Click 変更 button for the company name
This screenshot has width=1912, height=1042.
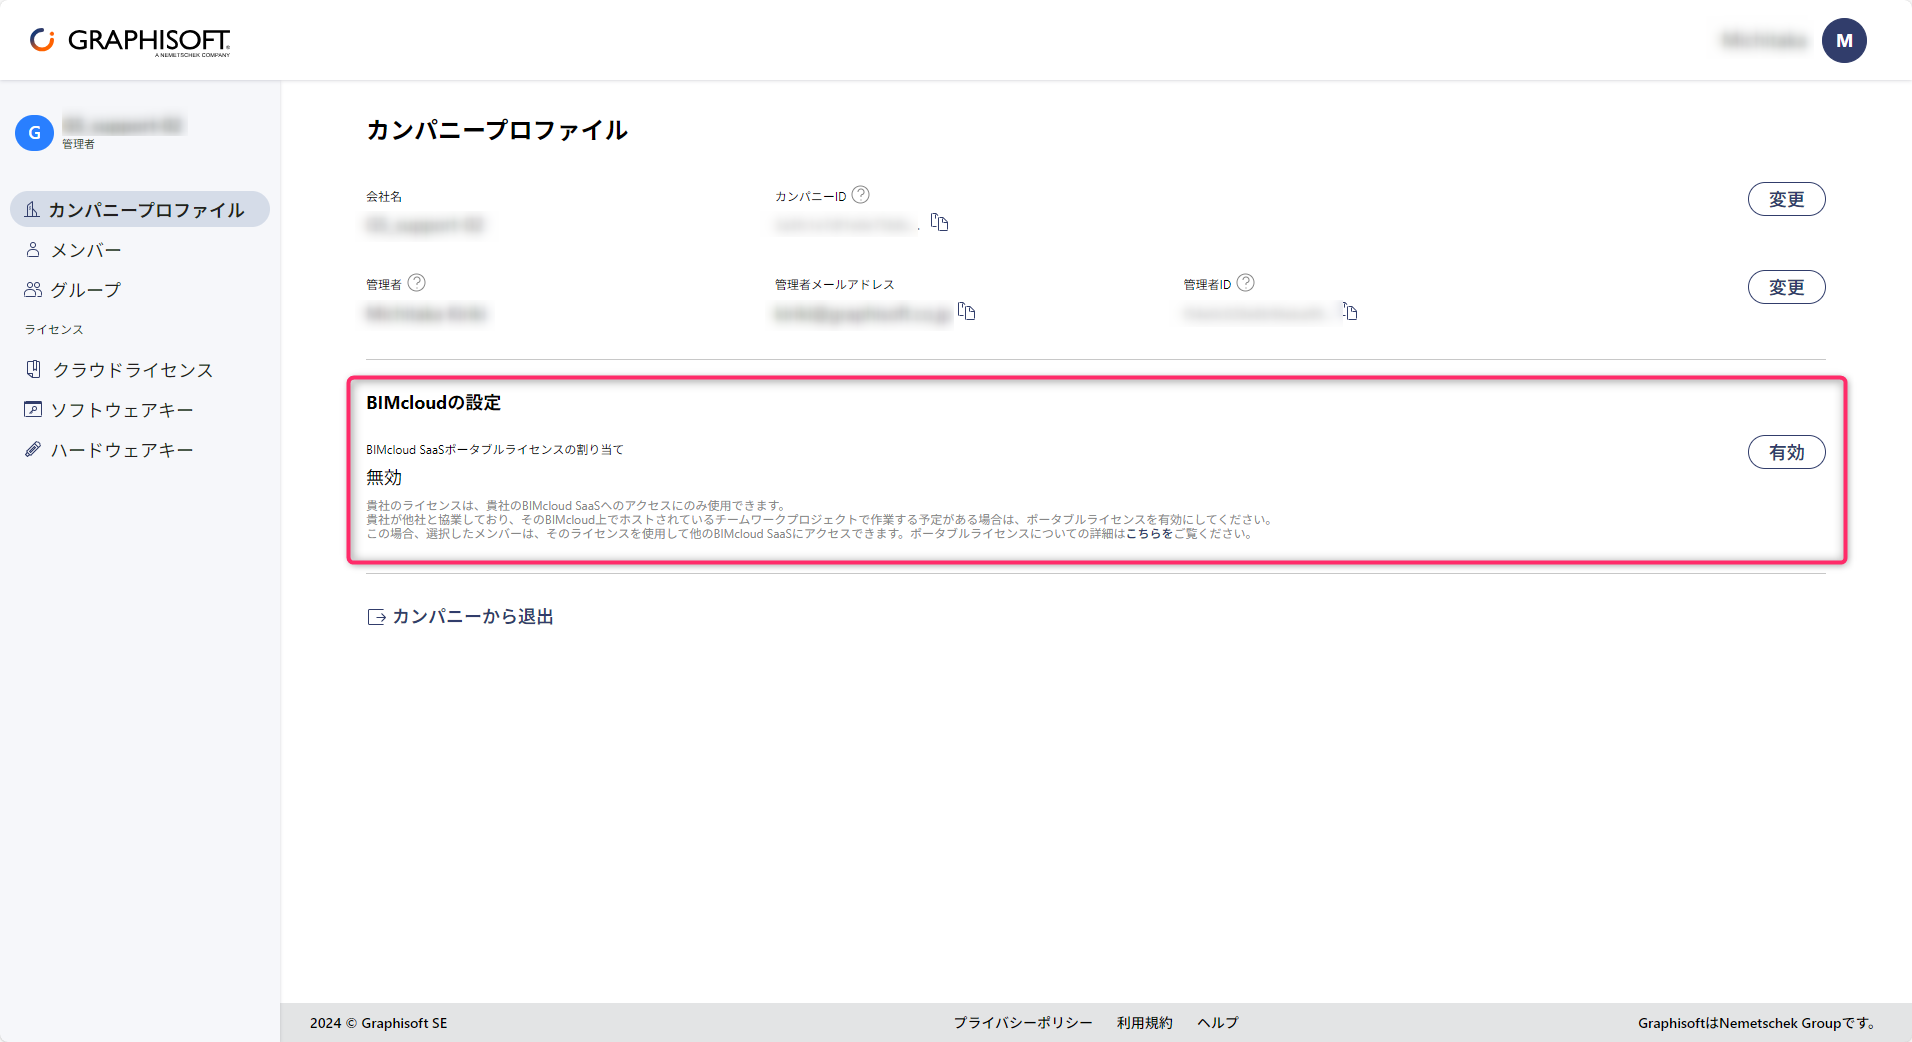click(1786, 199)
